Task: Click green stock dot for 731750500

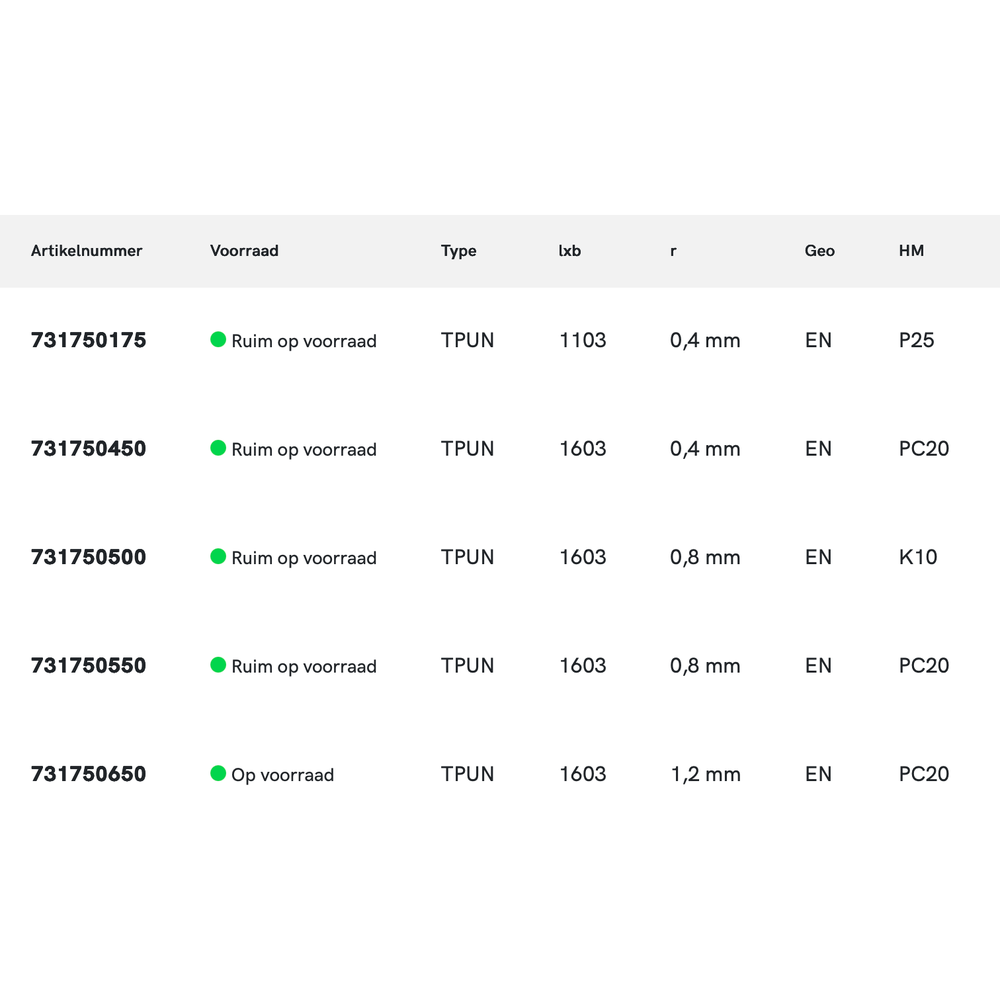Action: pos(218,557)
